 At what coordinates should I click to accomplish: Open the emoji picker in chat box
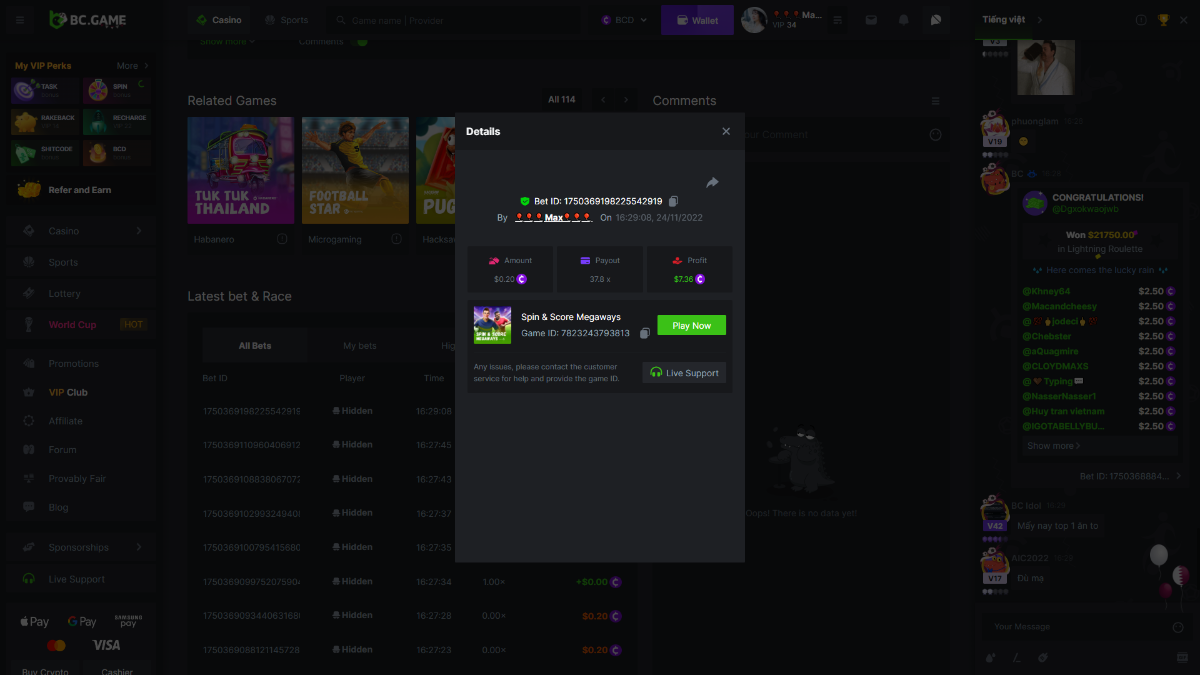[1177, 627]
